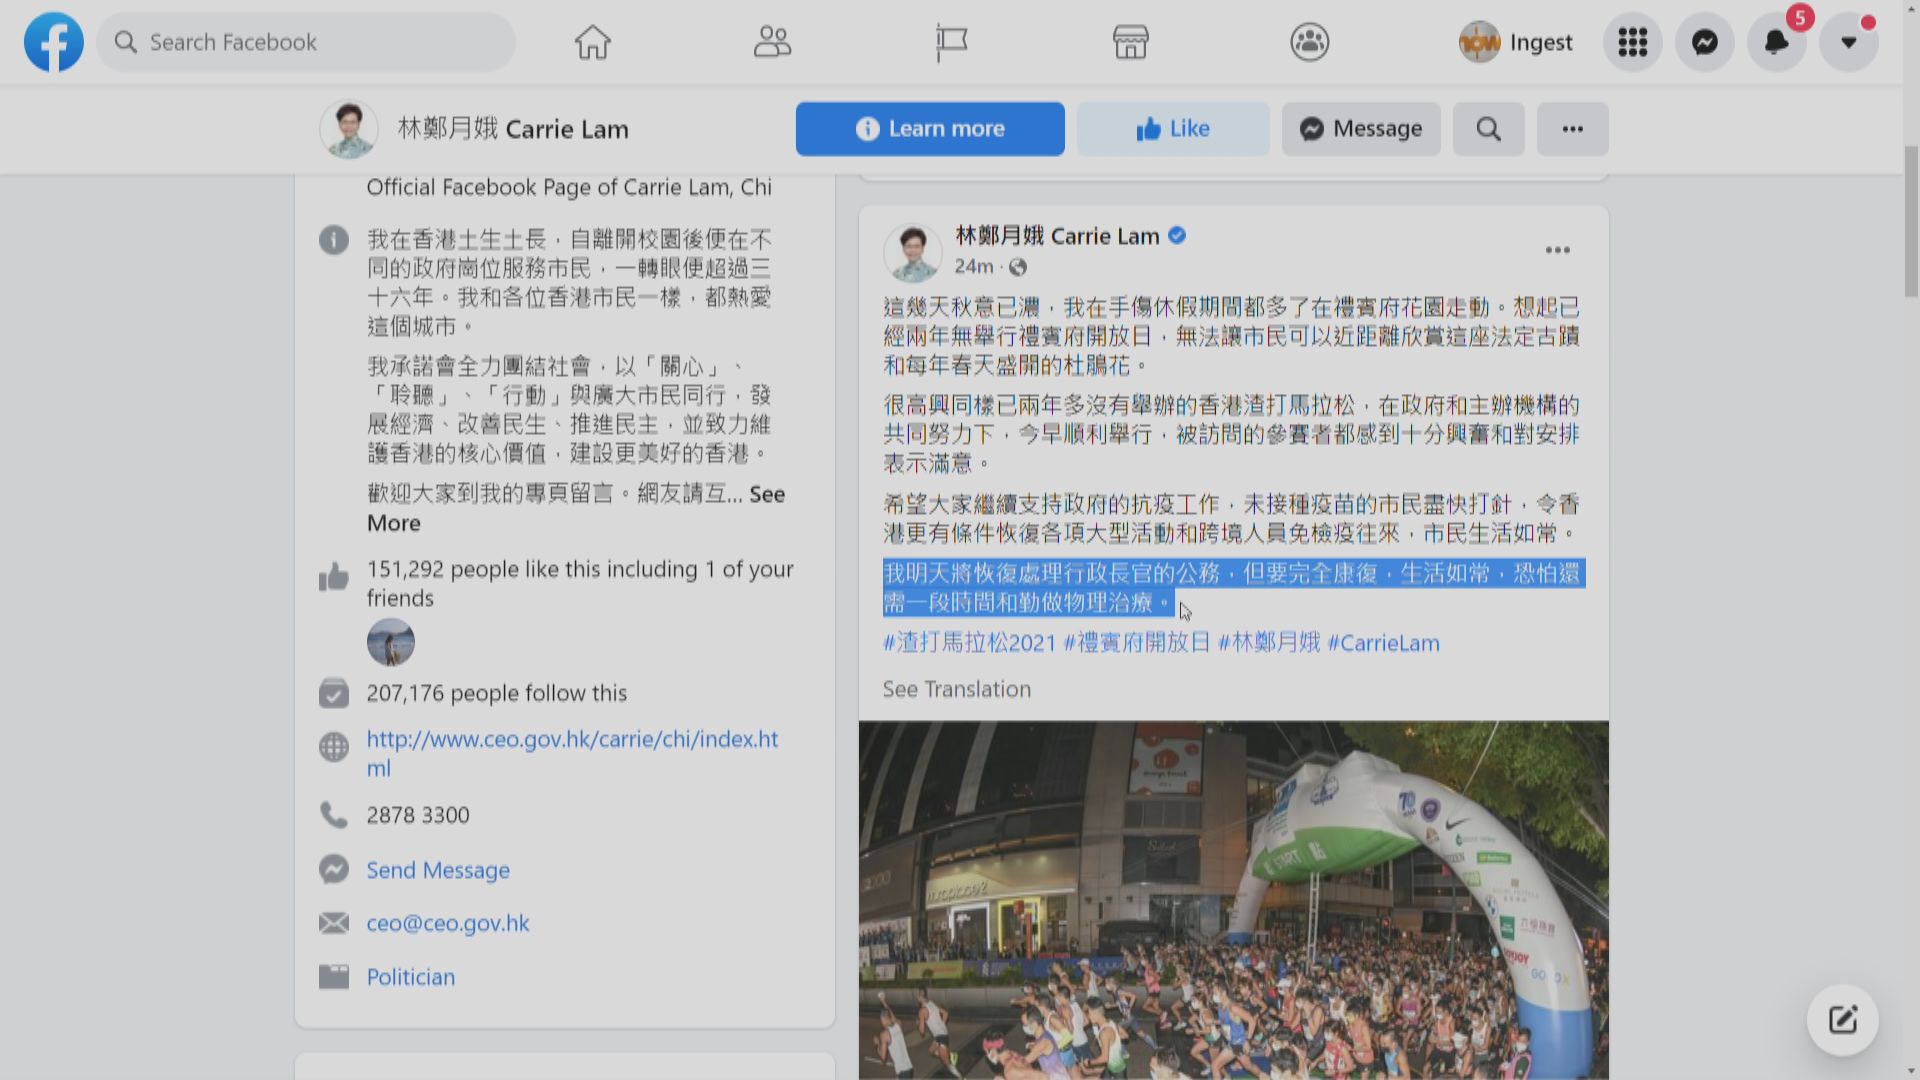Expand the See More about text

pyautogui.click(x=766, y=495)
